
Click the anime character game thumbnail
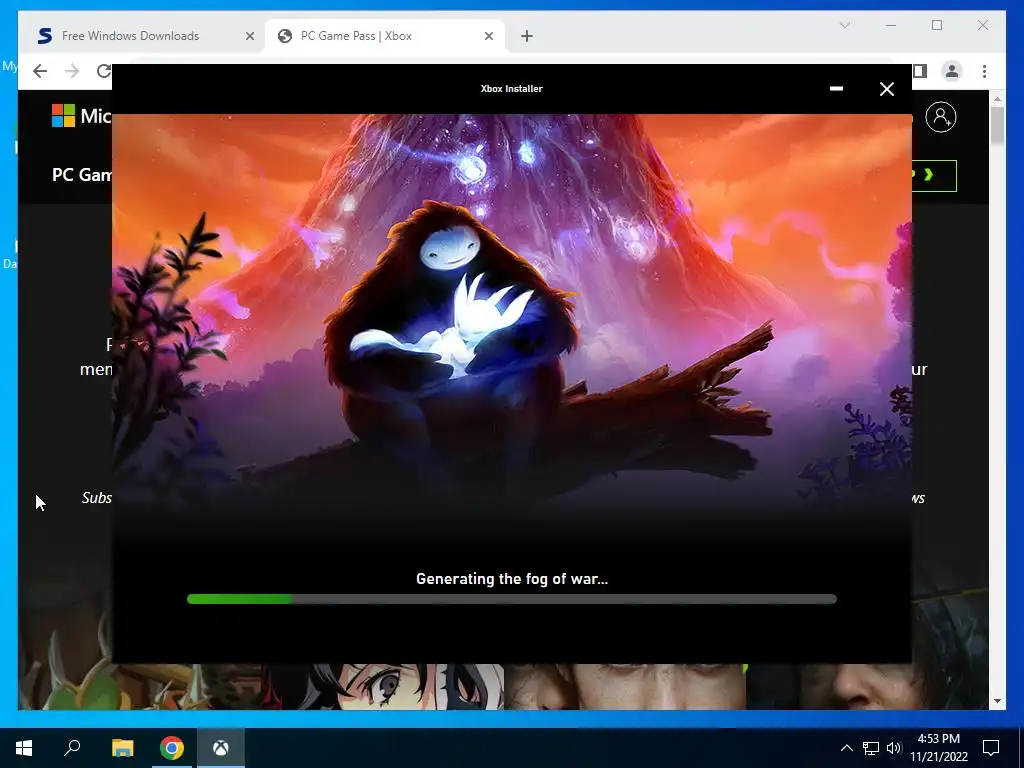pos(385,686)
